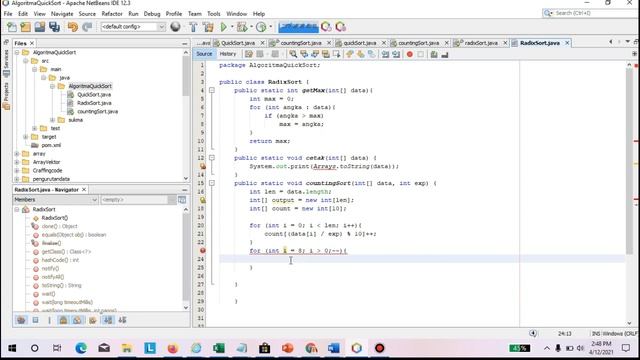Select RadixSort.java in the Files tree
The image size is (640, 360).
coord(94,103)
